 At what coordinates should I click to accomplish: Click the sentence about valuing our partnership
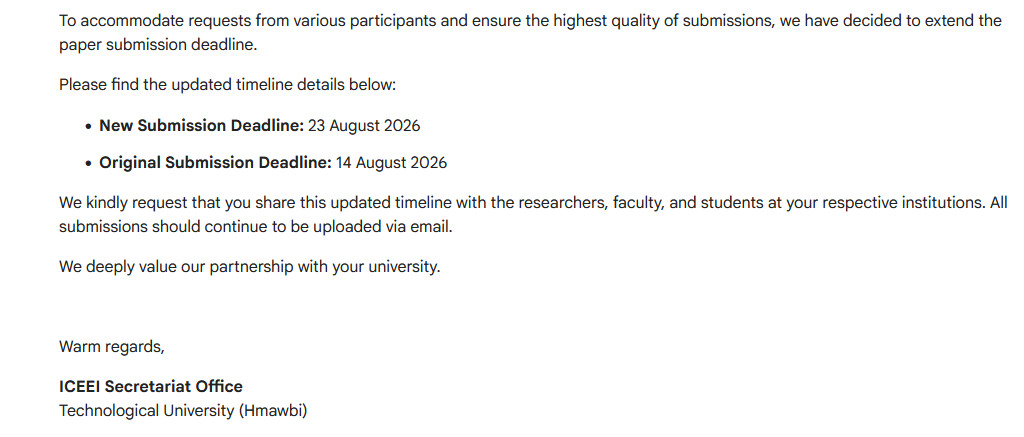click(250, 267)
